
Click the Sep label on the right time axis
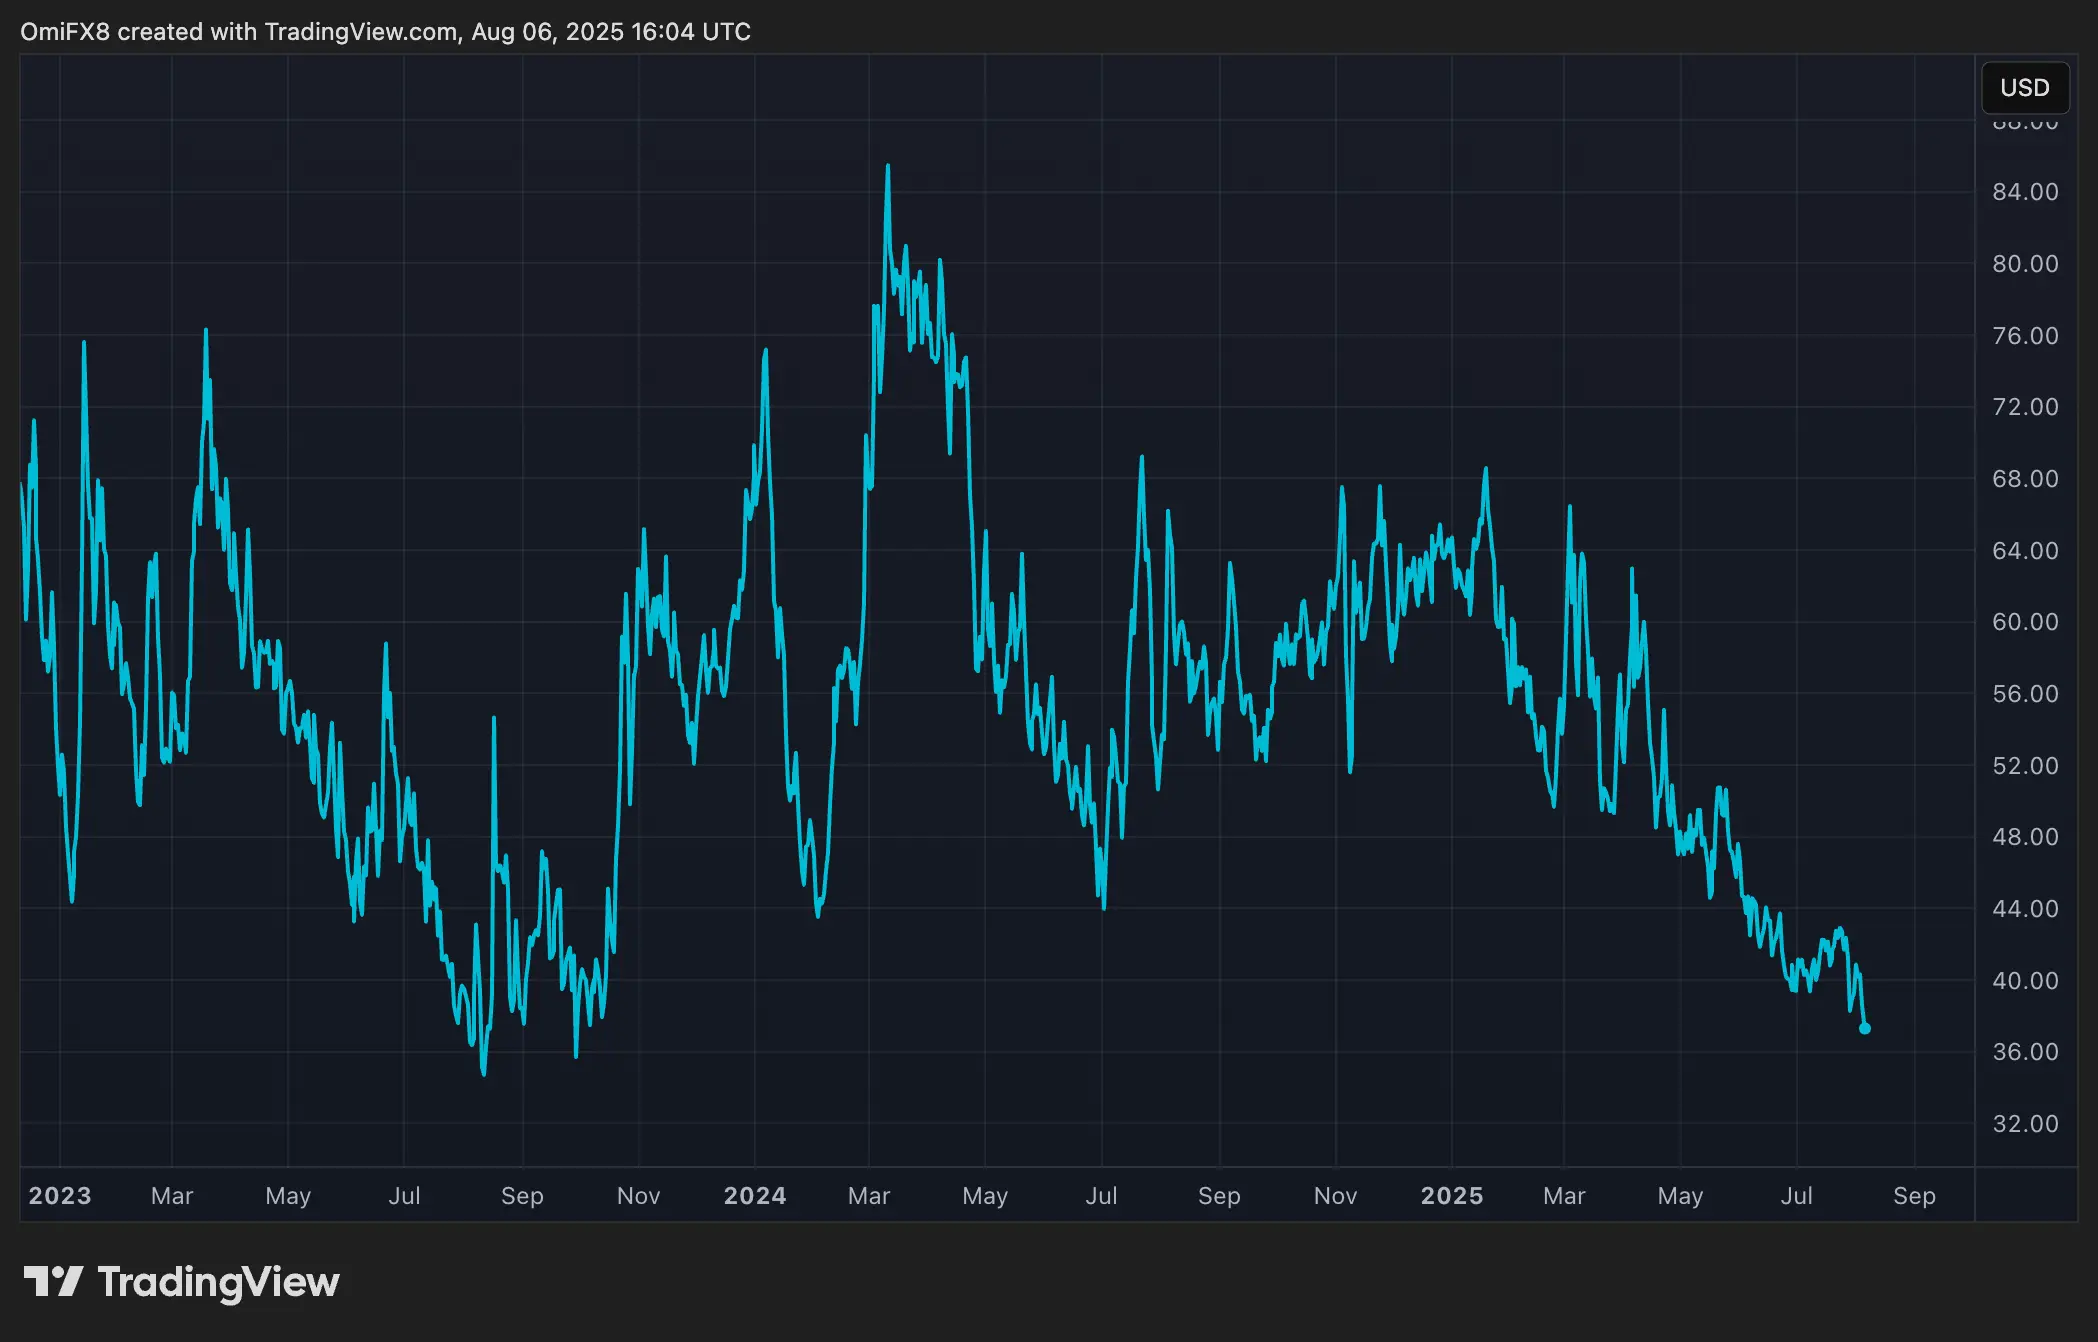pos(1913,1196)
